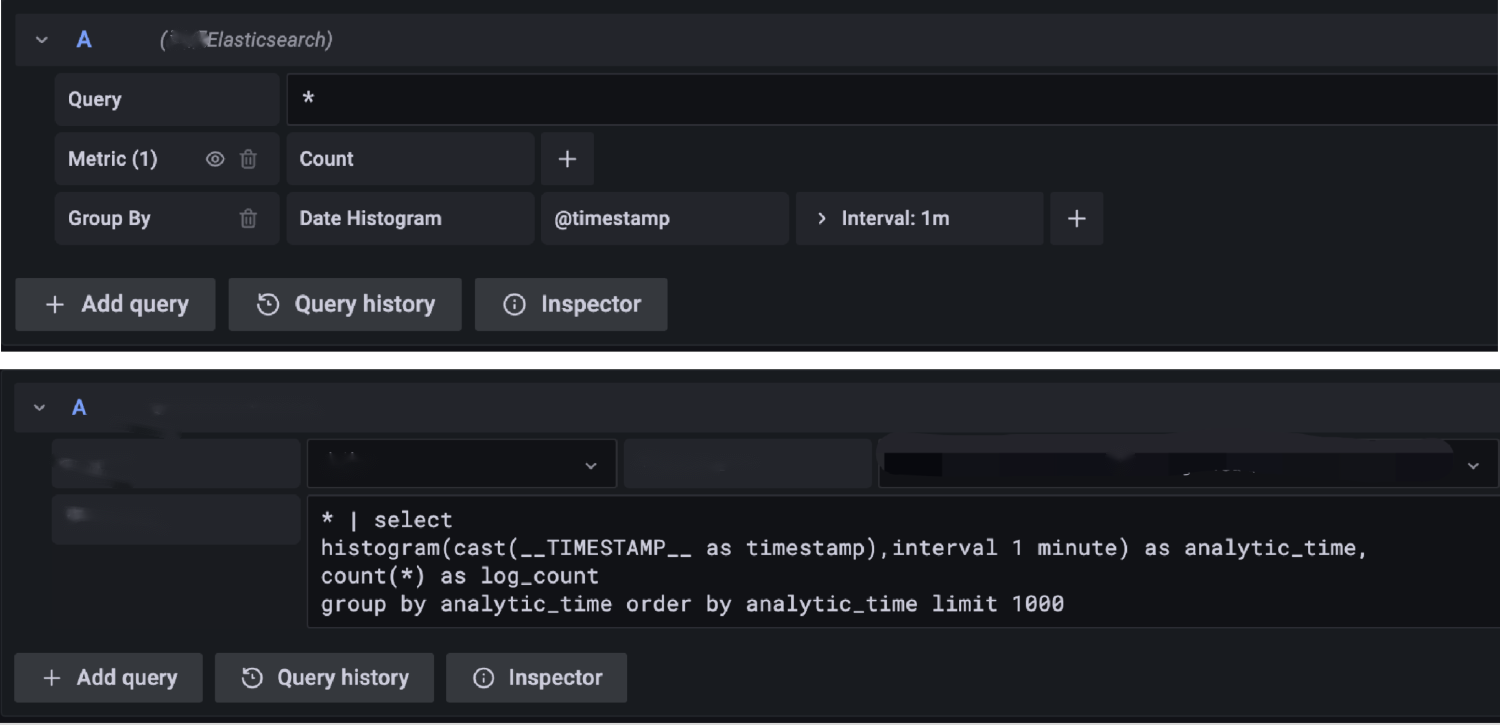This screenshot has width=1500, height=725.
Task: Toggle visibility of the Count metric
Action: 215,159
